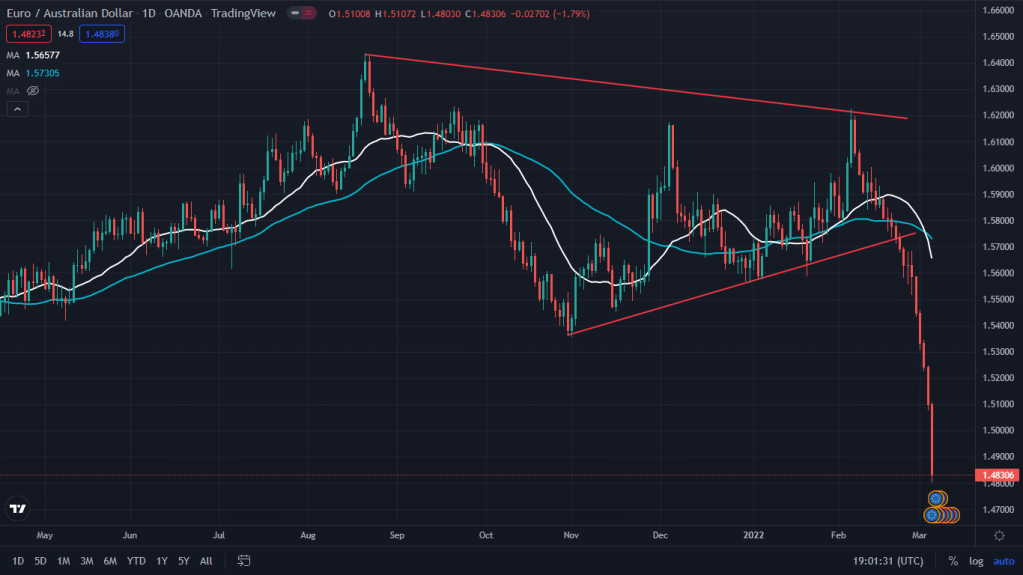Select the YTD time range
The width and height of the screenshot is (1023, 575).
point(137,560)
